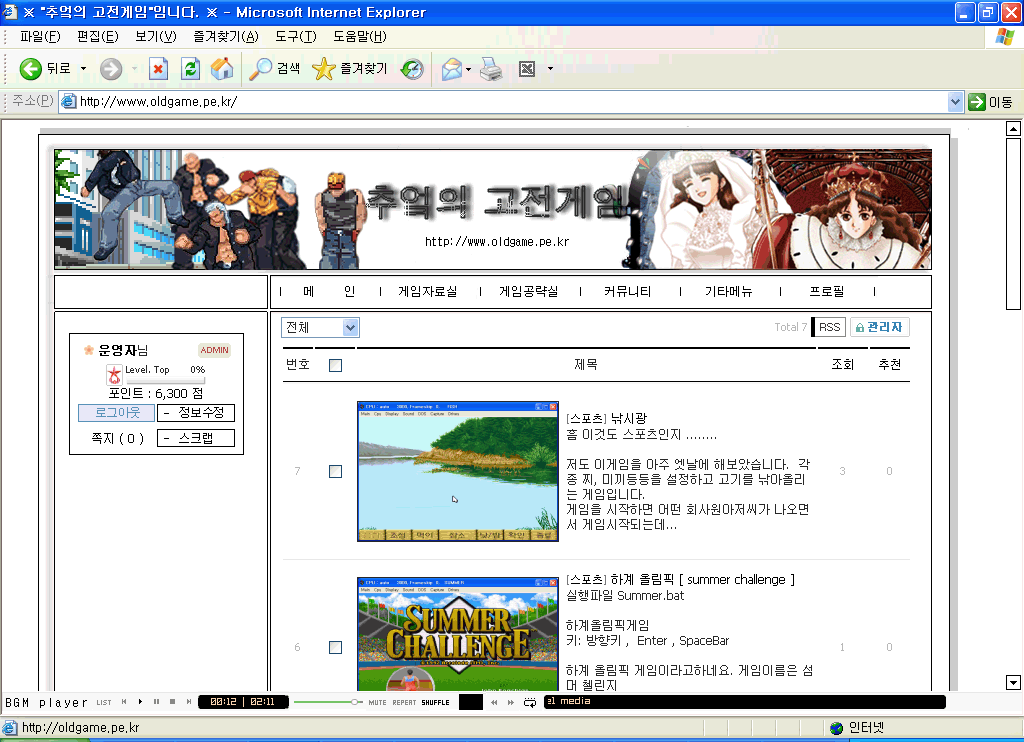Tick the checkbox for post number 7
Viewport: 1024px width, 742px height.
click(335, 471)
